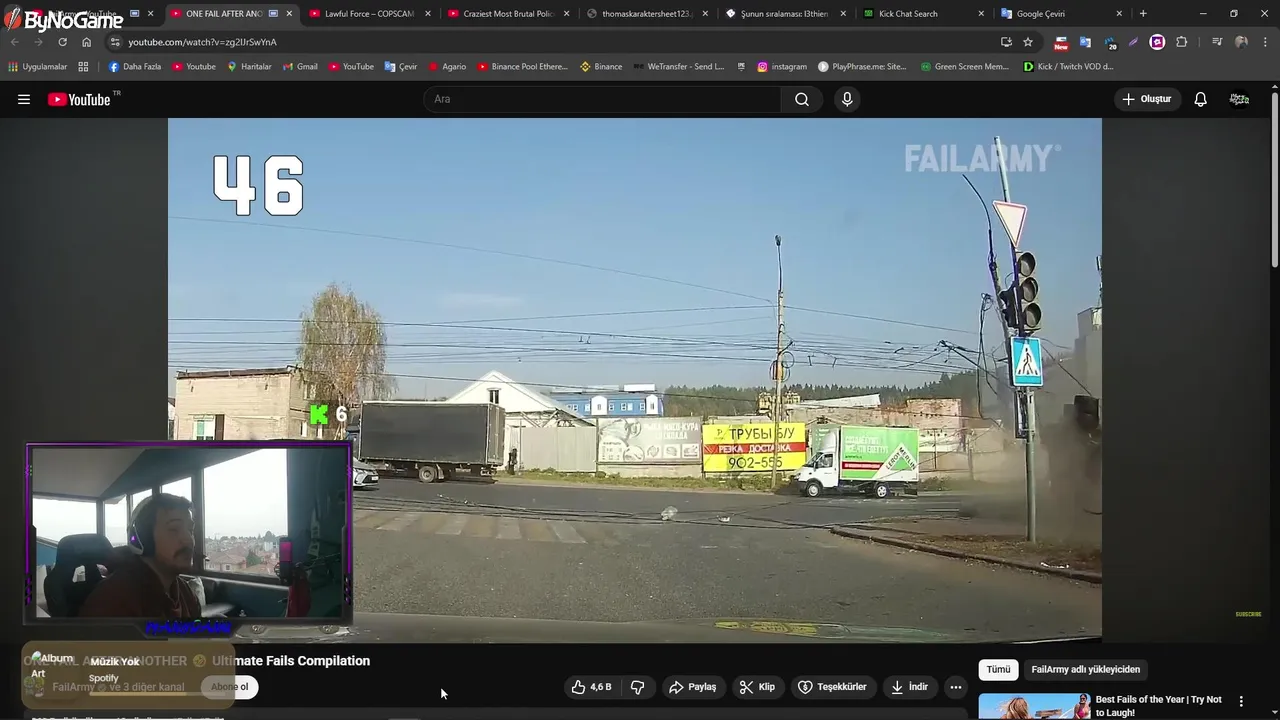This screenshot has height=720, width=1280.
Task: Like the video with thumbs up
Action: click(x=591, y=687)
